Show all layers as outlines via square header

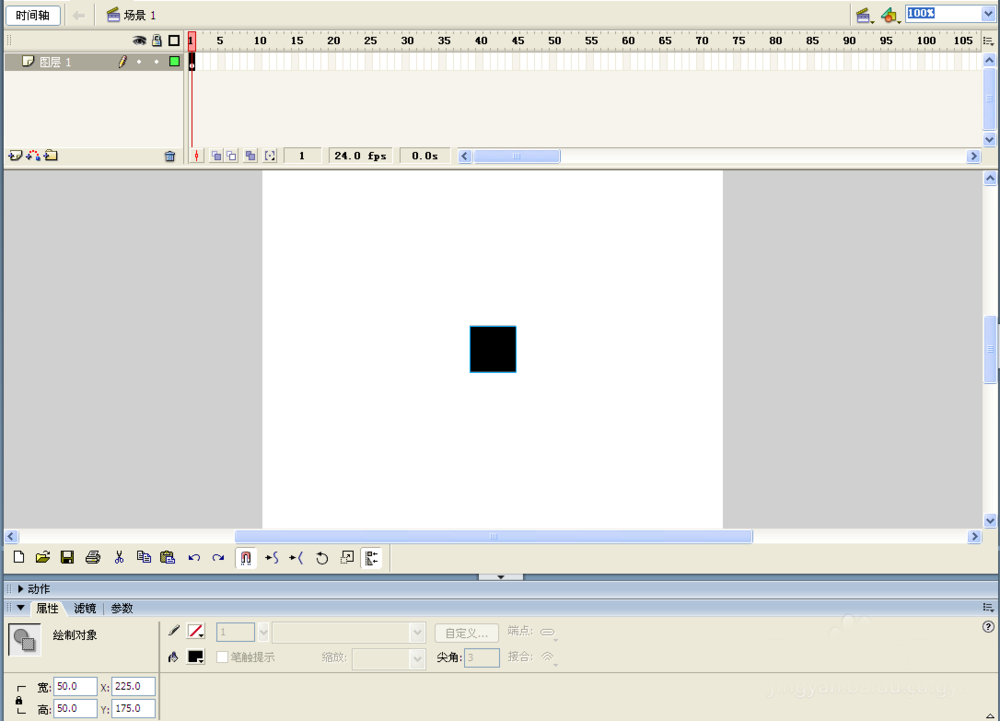pyautogui.click(x=173, y=41)
